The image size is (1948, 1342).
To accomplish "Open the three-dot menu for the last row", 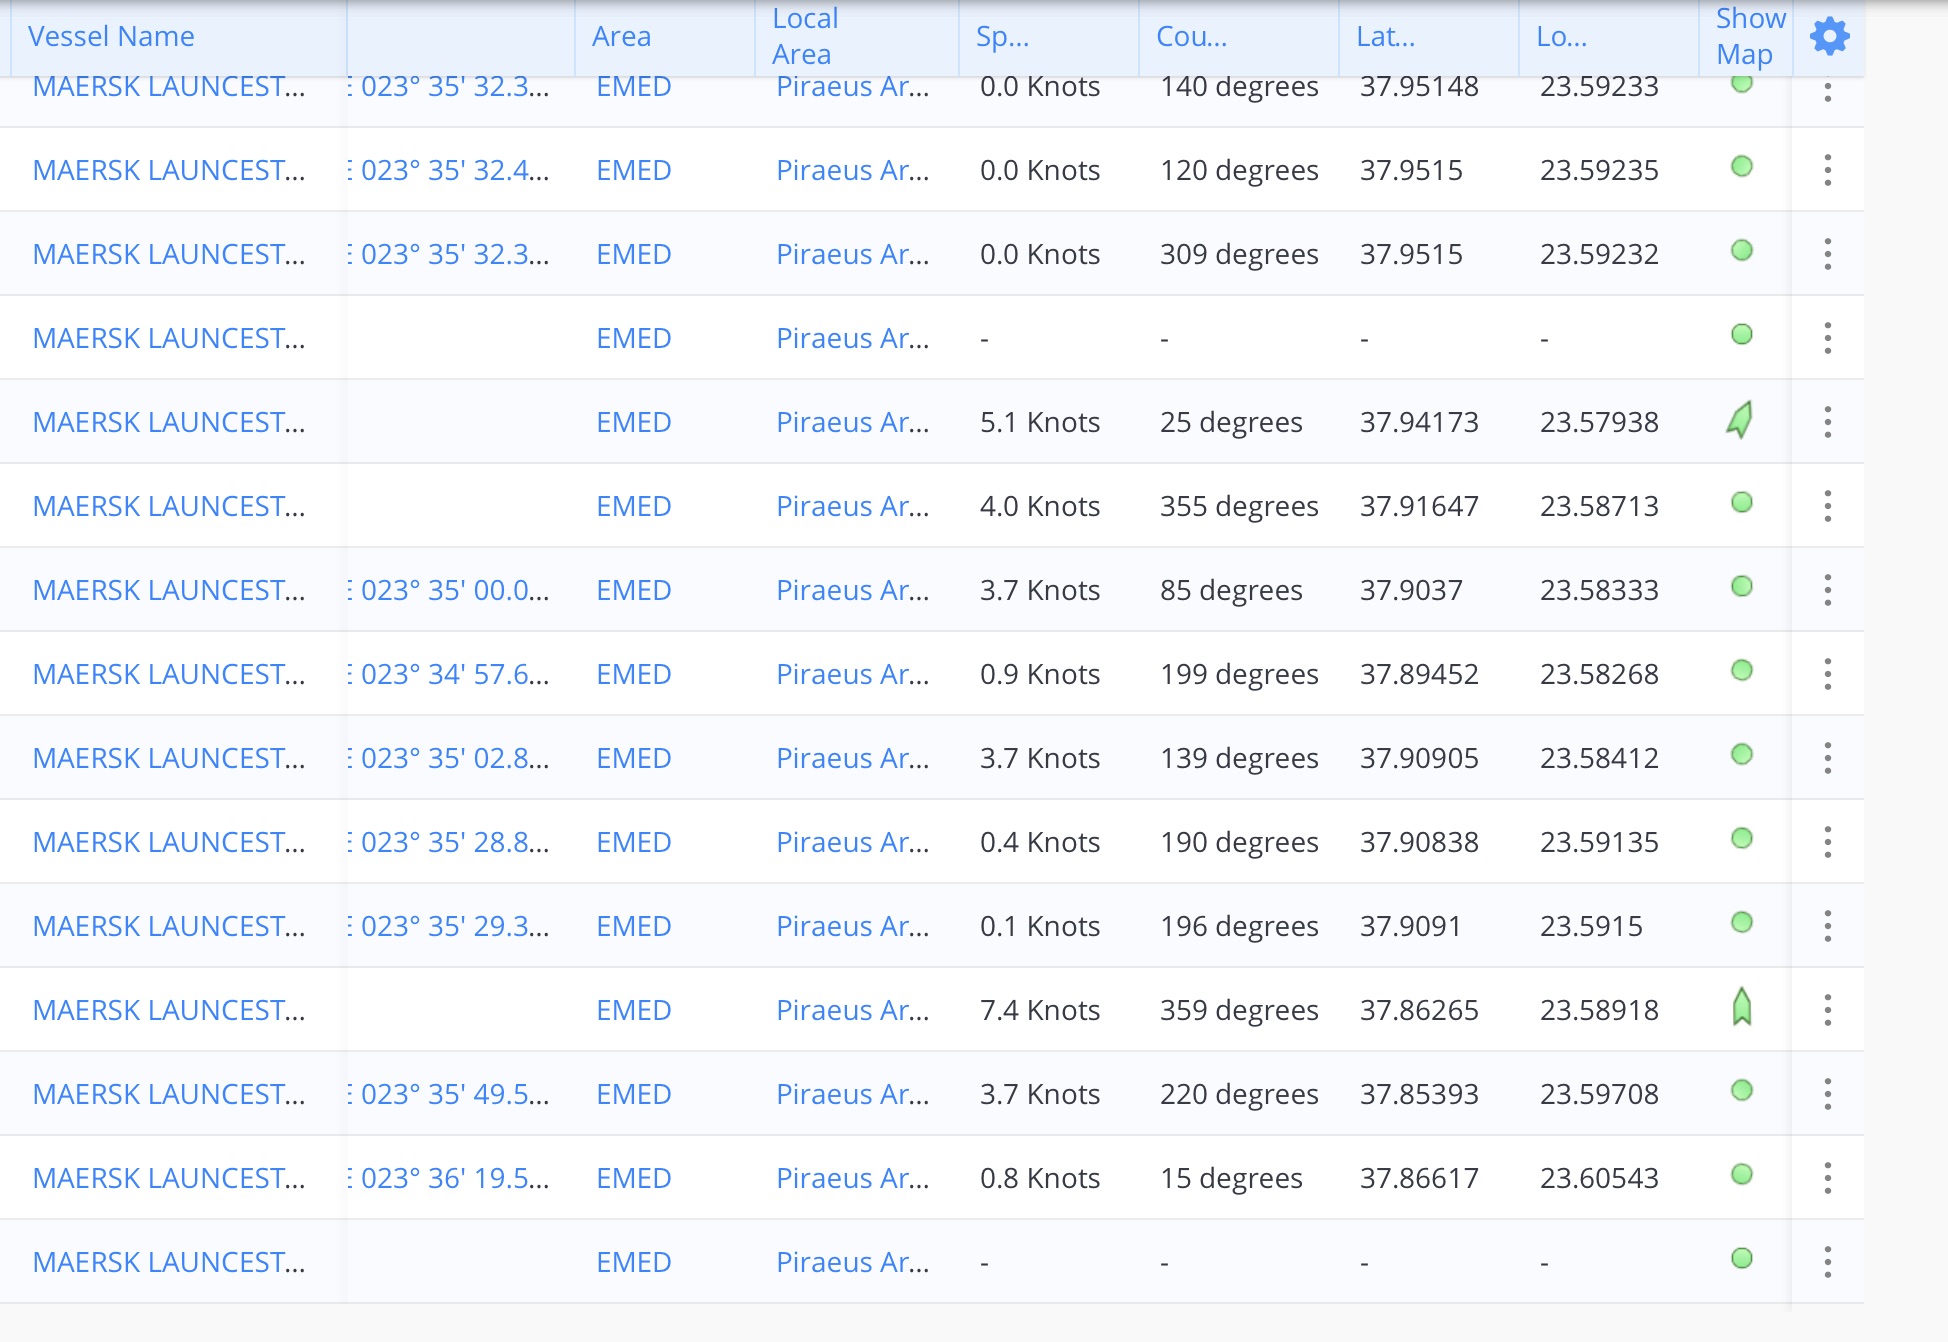I will click(x=1827, y=1262).
